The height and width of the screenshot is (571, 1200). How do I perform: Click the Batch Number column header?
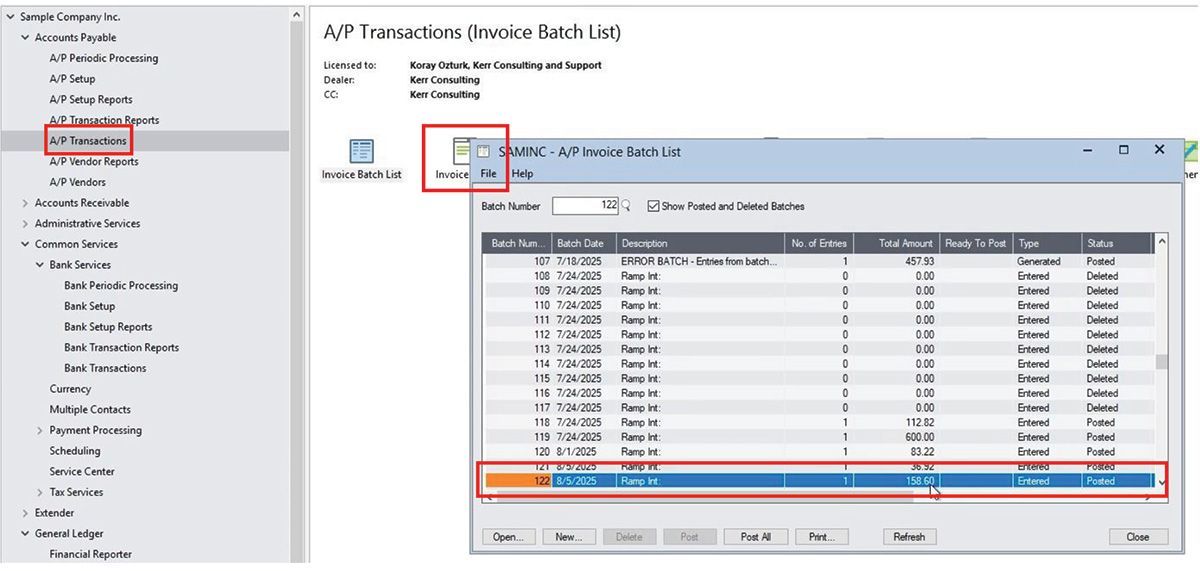(518, 243)
